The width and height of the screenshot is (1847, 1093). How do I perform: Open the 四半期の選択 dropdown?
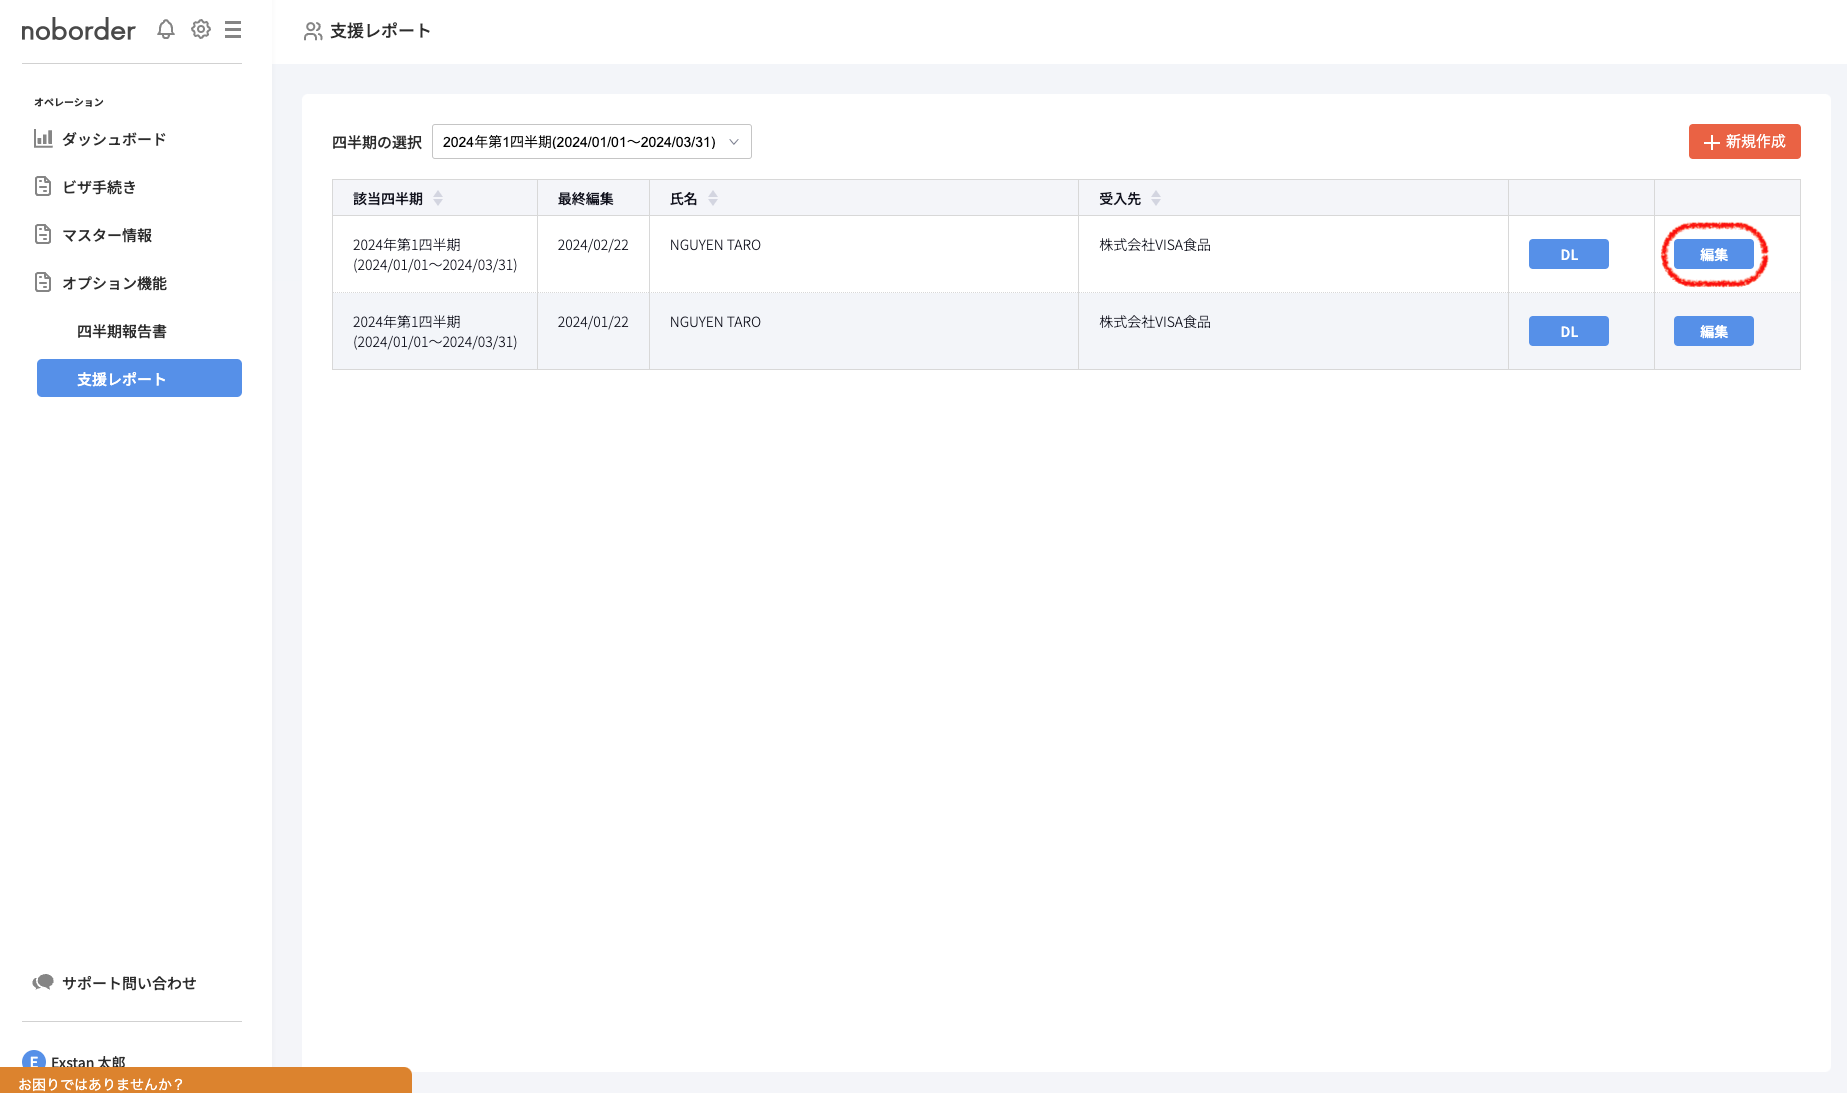(x=591, y=142)
